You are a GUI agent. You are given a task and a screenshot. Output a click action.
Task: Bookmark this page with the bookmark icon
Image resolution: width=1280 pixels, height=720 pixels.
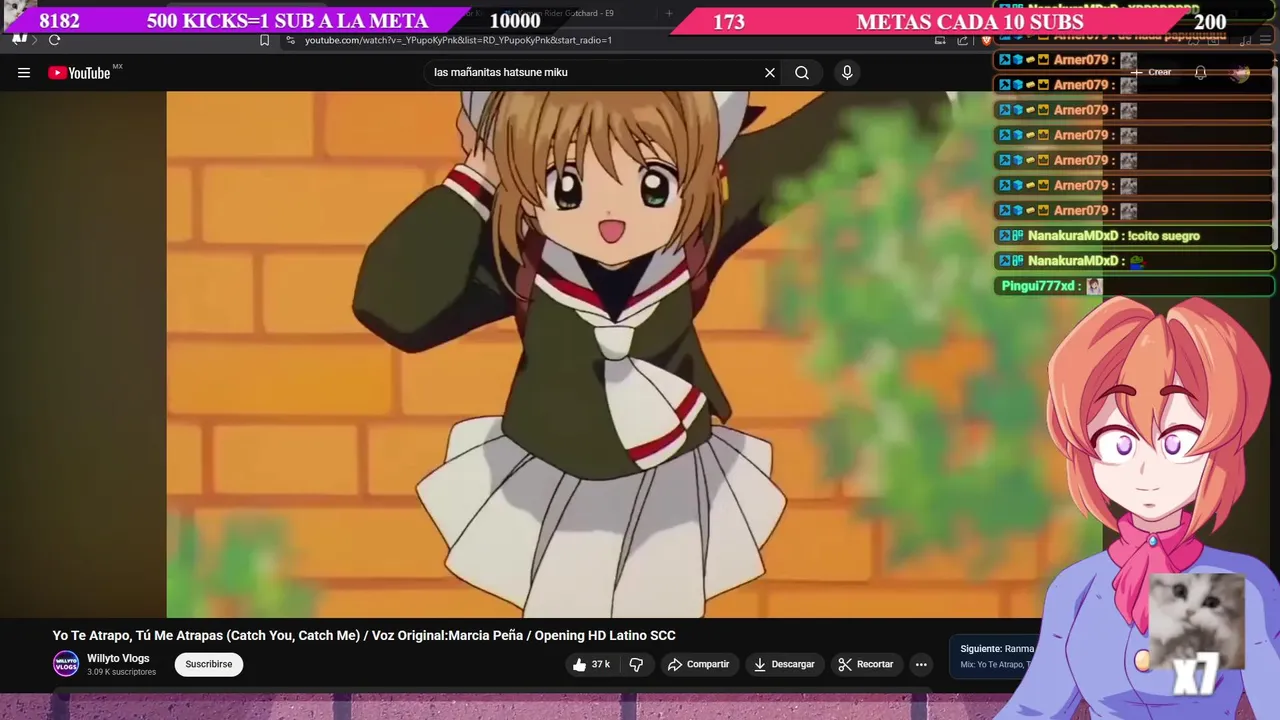pyautogui.click(x=264, y=40)
